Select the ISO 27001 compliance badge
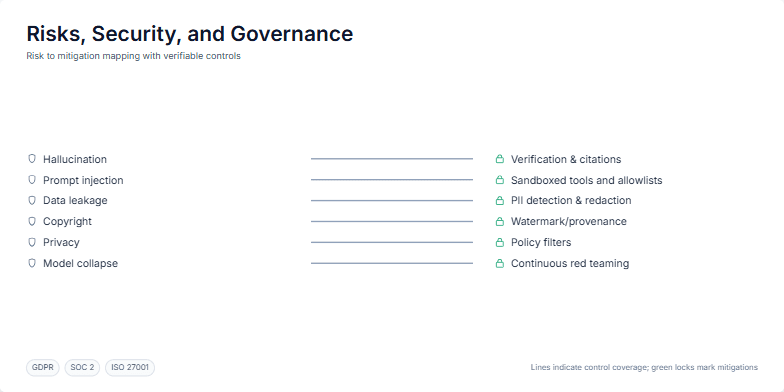 (130, 368)
